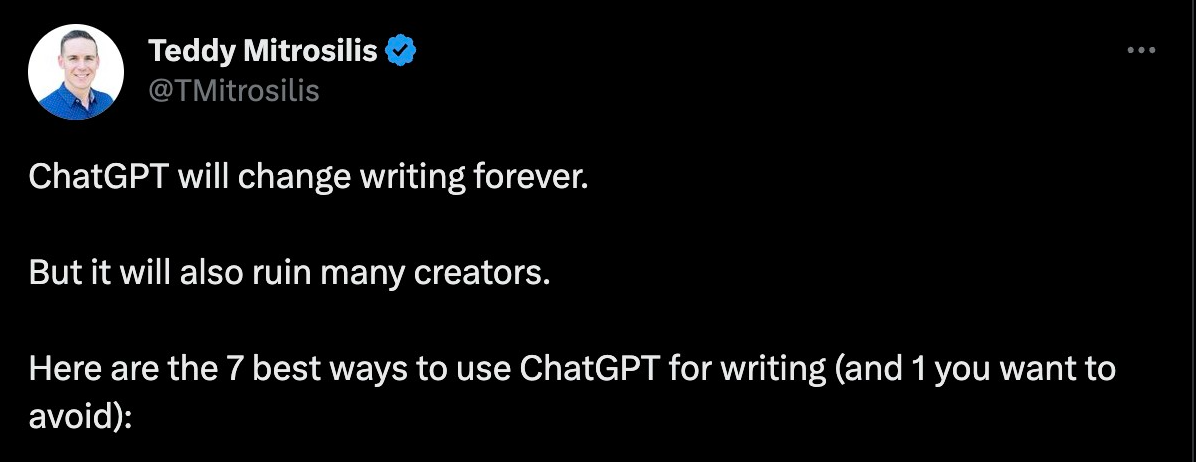Image resolution: width=1196 pixels, height=462 pixels.
Task: Click the word "But" starting the second sentence
Action: point(50,273)
